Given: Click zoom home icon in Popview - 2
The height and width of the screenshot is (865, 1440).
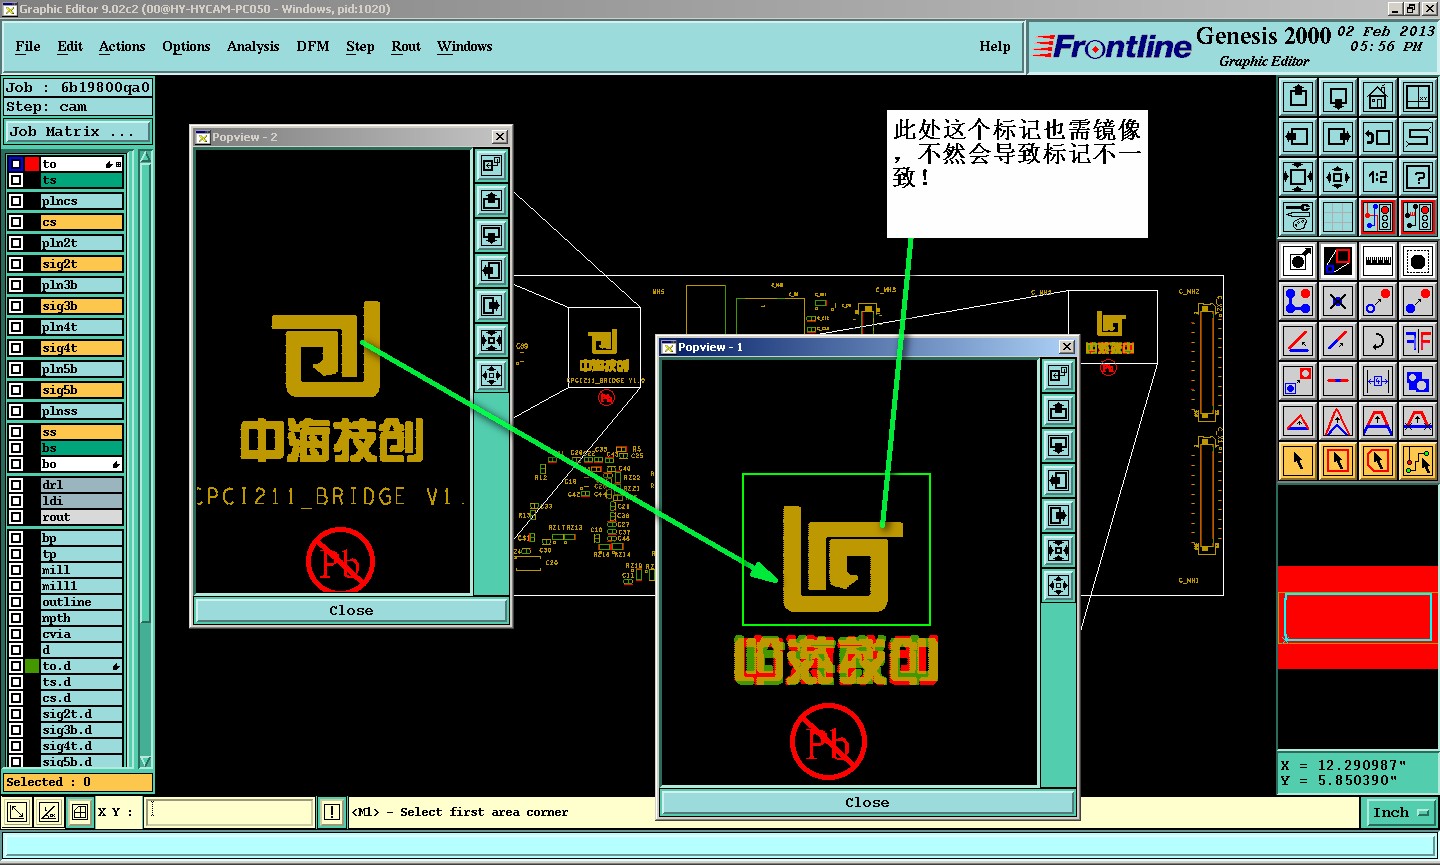Looking at the screenshot, I should point(491,165).
